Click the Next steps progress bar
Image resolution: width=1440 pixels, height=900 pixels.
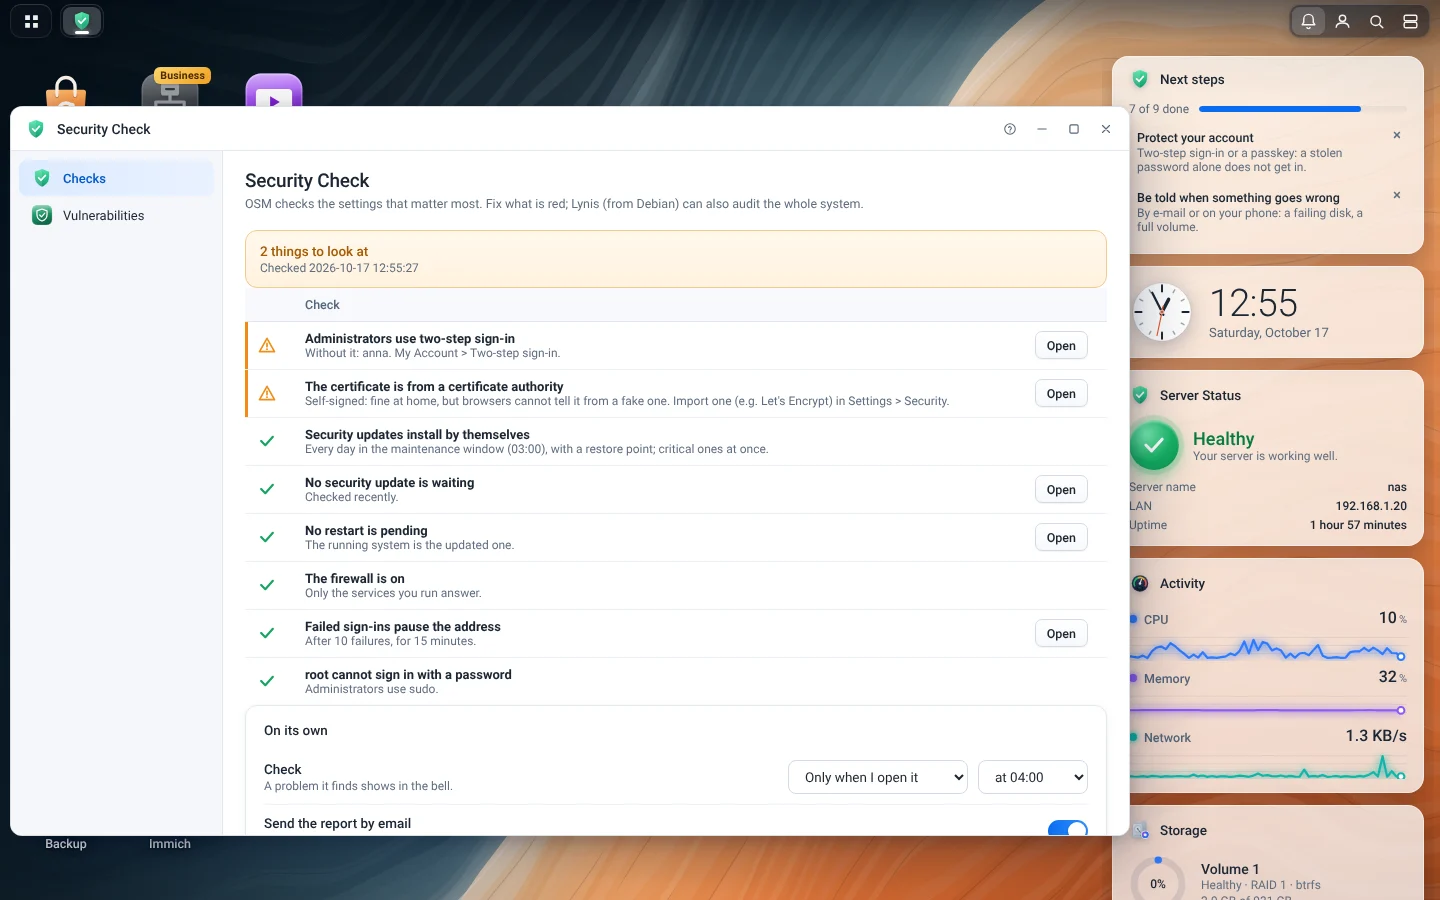(1302, 109)
